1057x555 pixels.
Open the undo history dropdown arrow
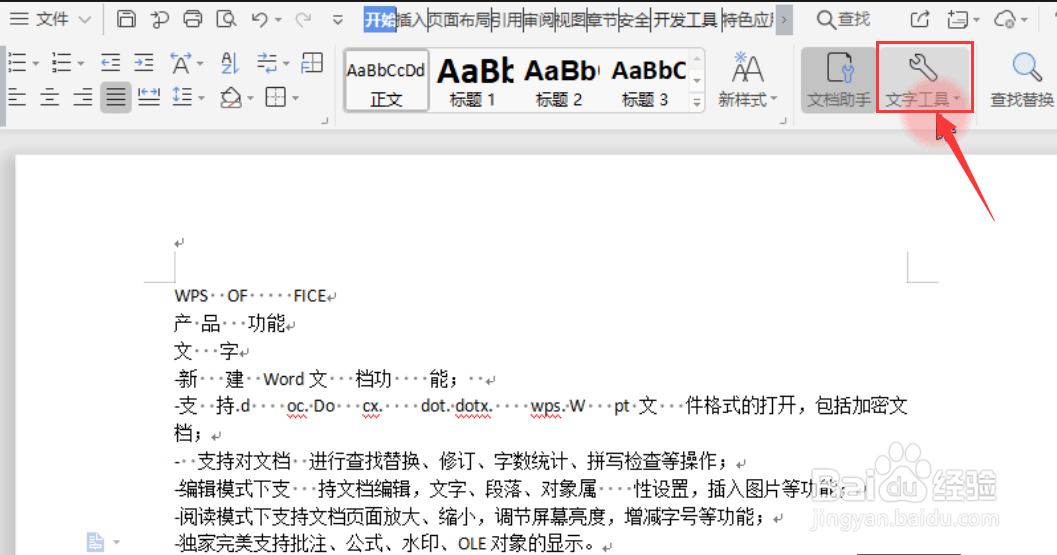tap(278, 20)
